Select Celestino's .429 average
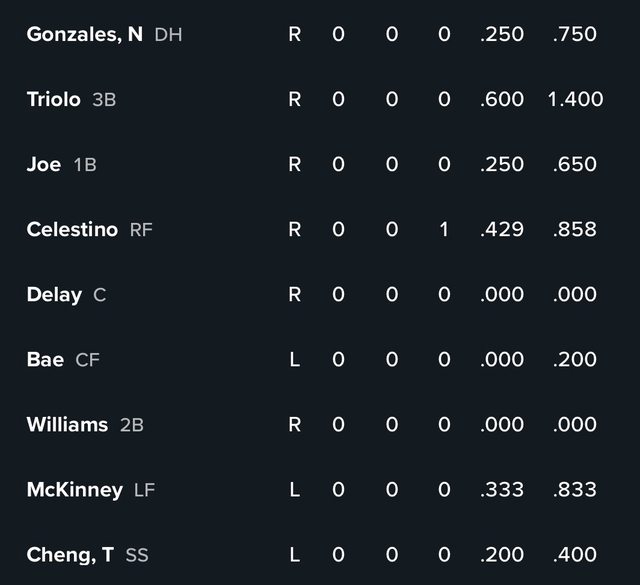Image resolution: width=640 pixels, height=585 pixels. click(501, 230)
